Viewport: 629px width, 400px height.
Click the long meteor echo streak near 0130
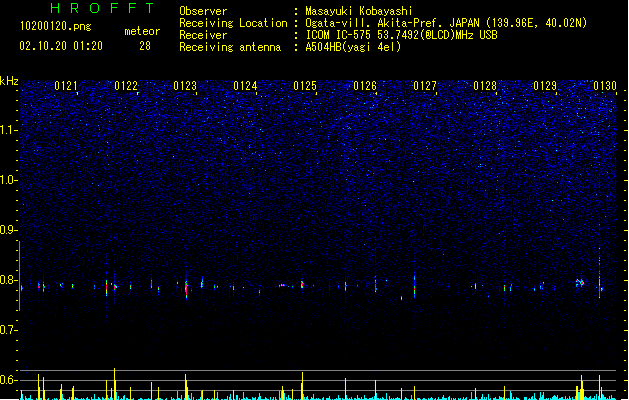pyautogui.click(x=600, y=273)
